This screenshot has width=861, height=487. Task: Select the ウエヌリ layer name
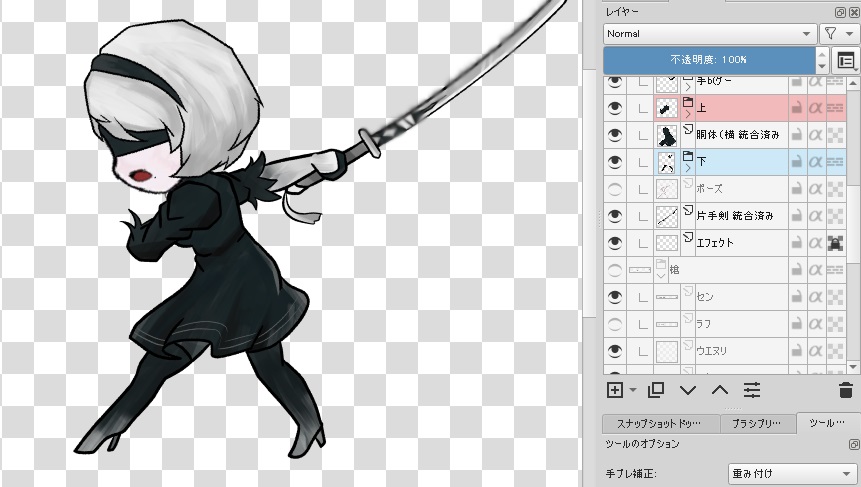(712, 351)
